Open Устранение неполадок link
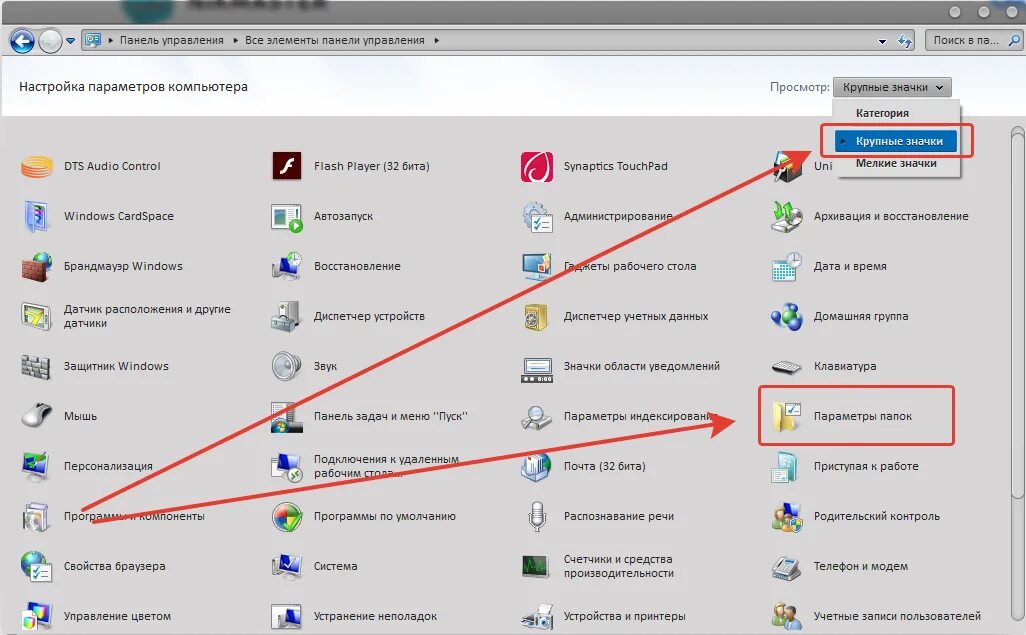The image size is (1026, 635). click(x=375, y=616)
